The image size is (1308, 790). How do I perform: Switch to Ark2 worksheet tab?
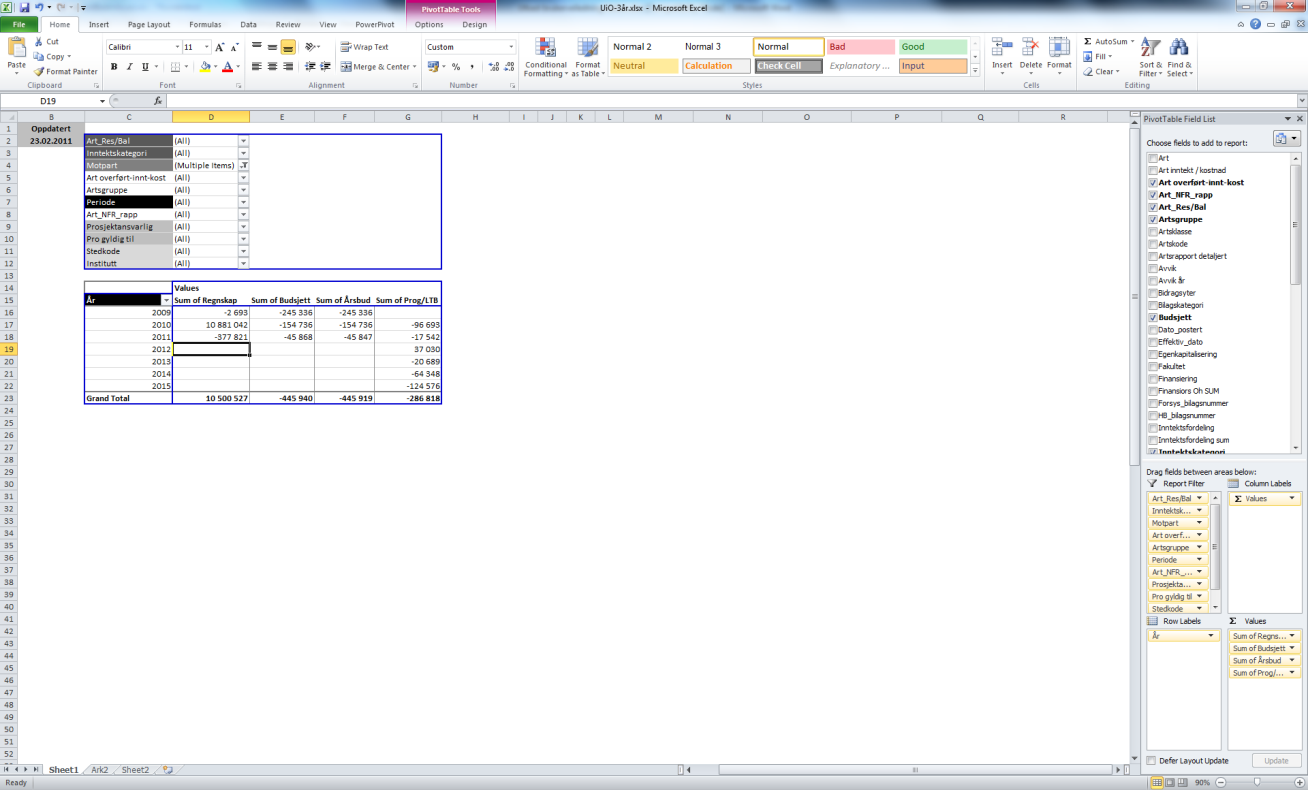point(99,770)
